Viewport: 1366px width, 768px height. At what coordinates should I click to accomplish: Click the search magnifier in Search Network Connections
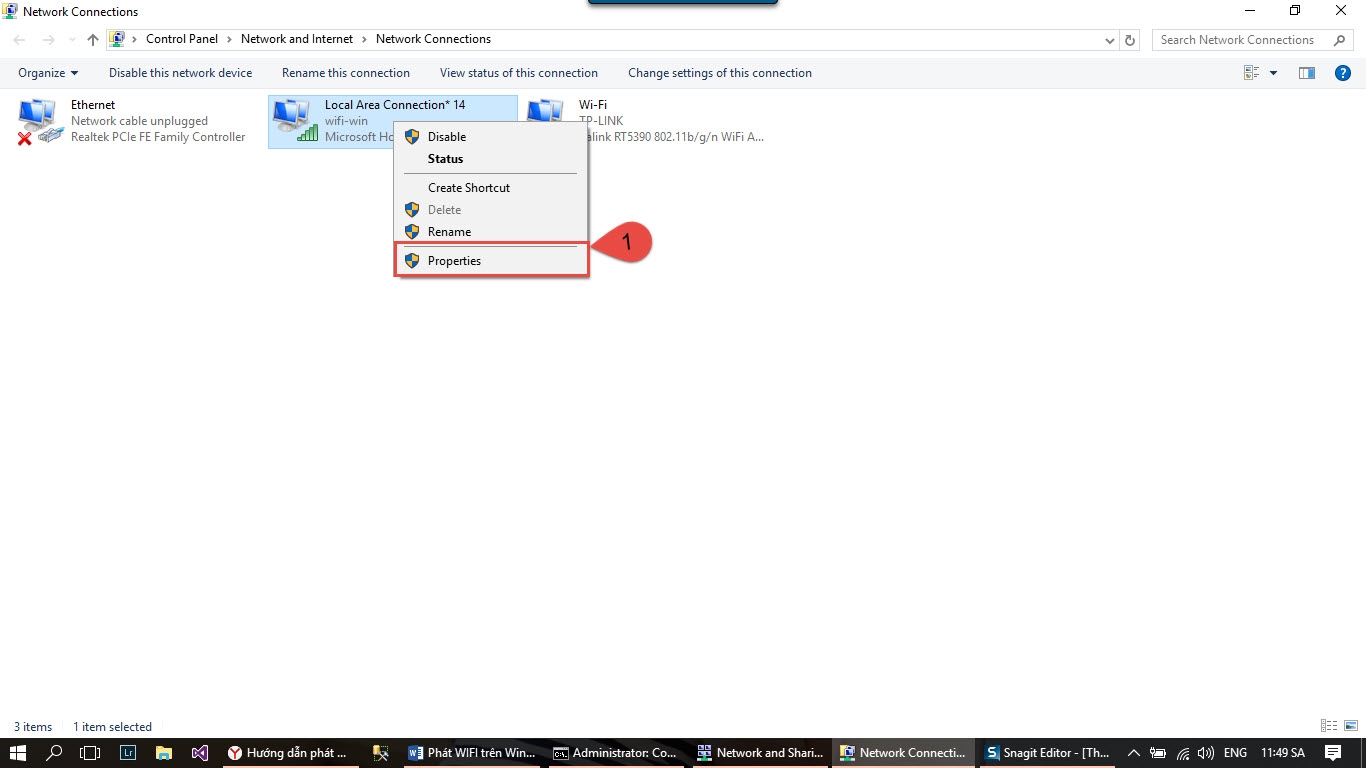(x=1339, y=40)
